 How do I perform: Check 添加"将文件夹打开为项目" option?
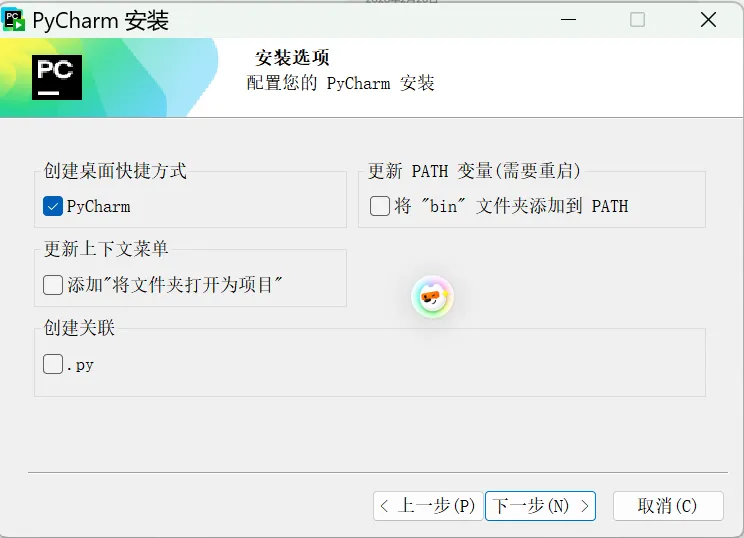point(53,285)
